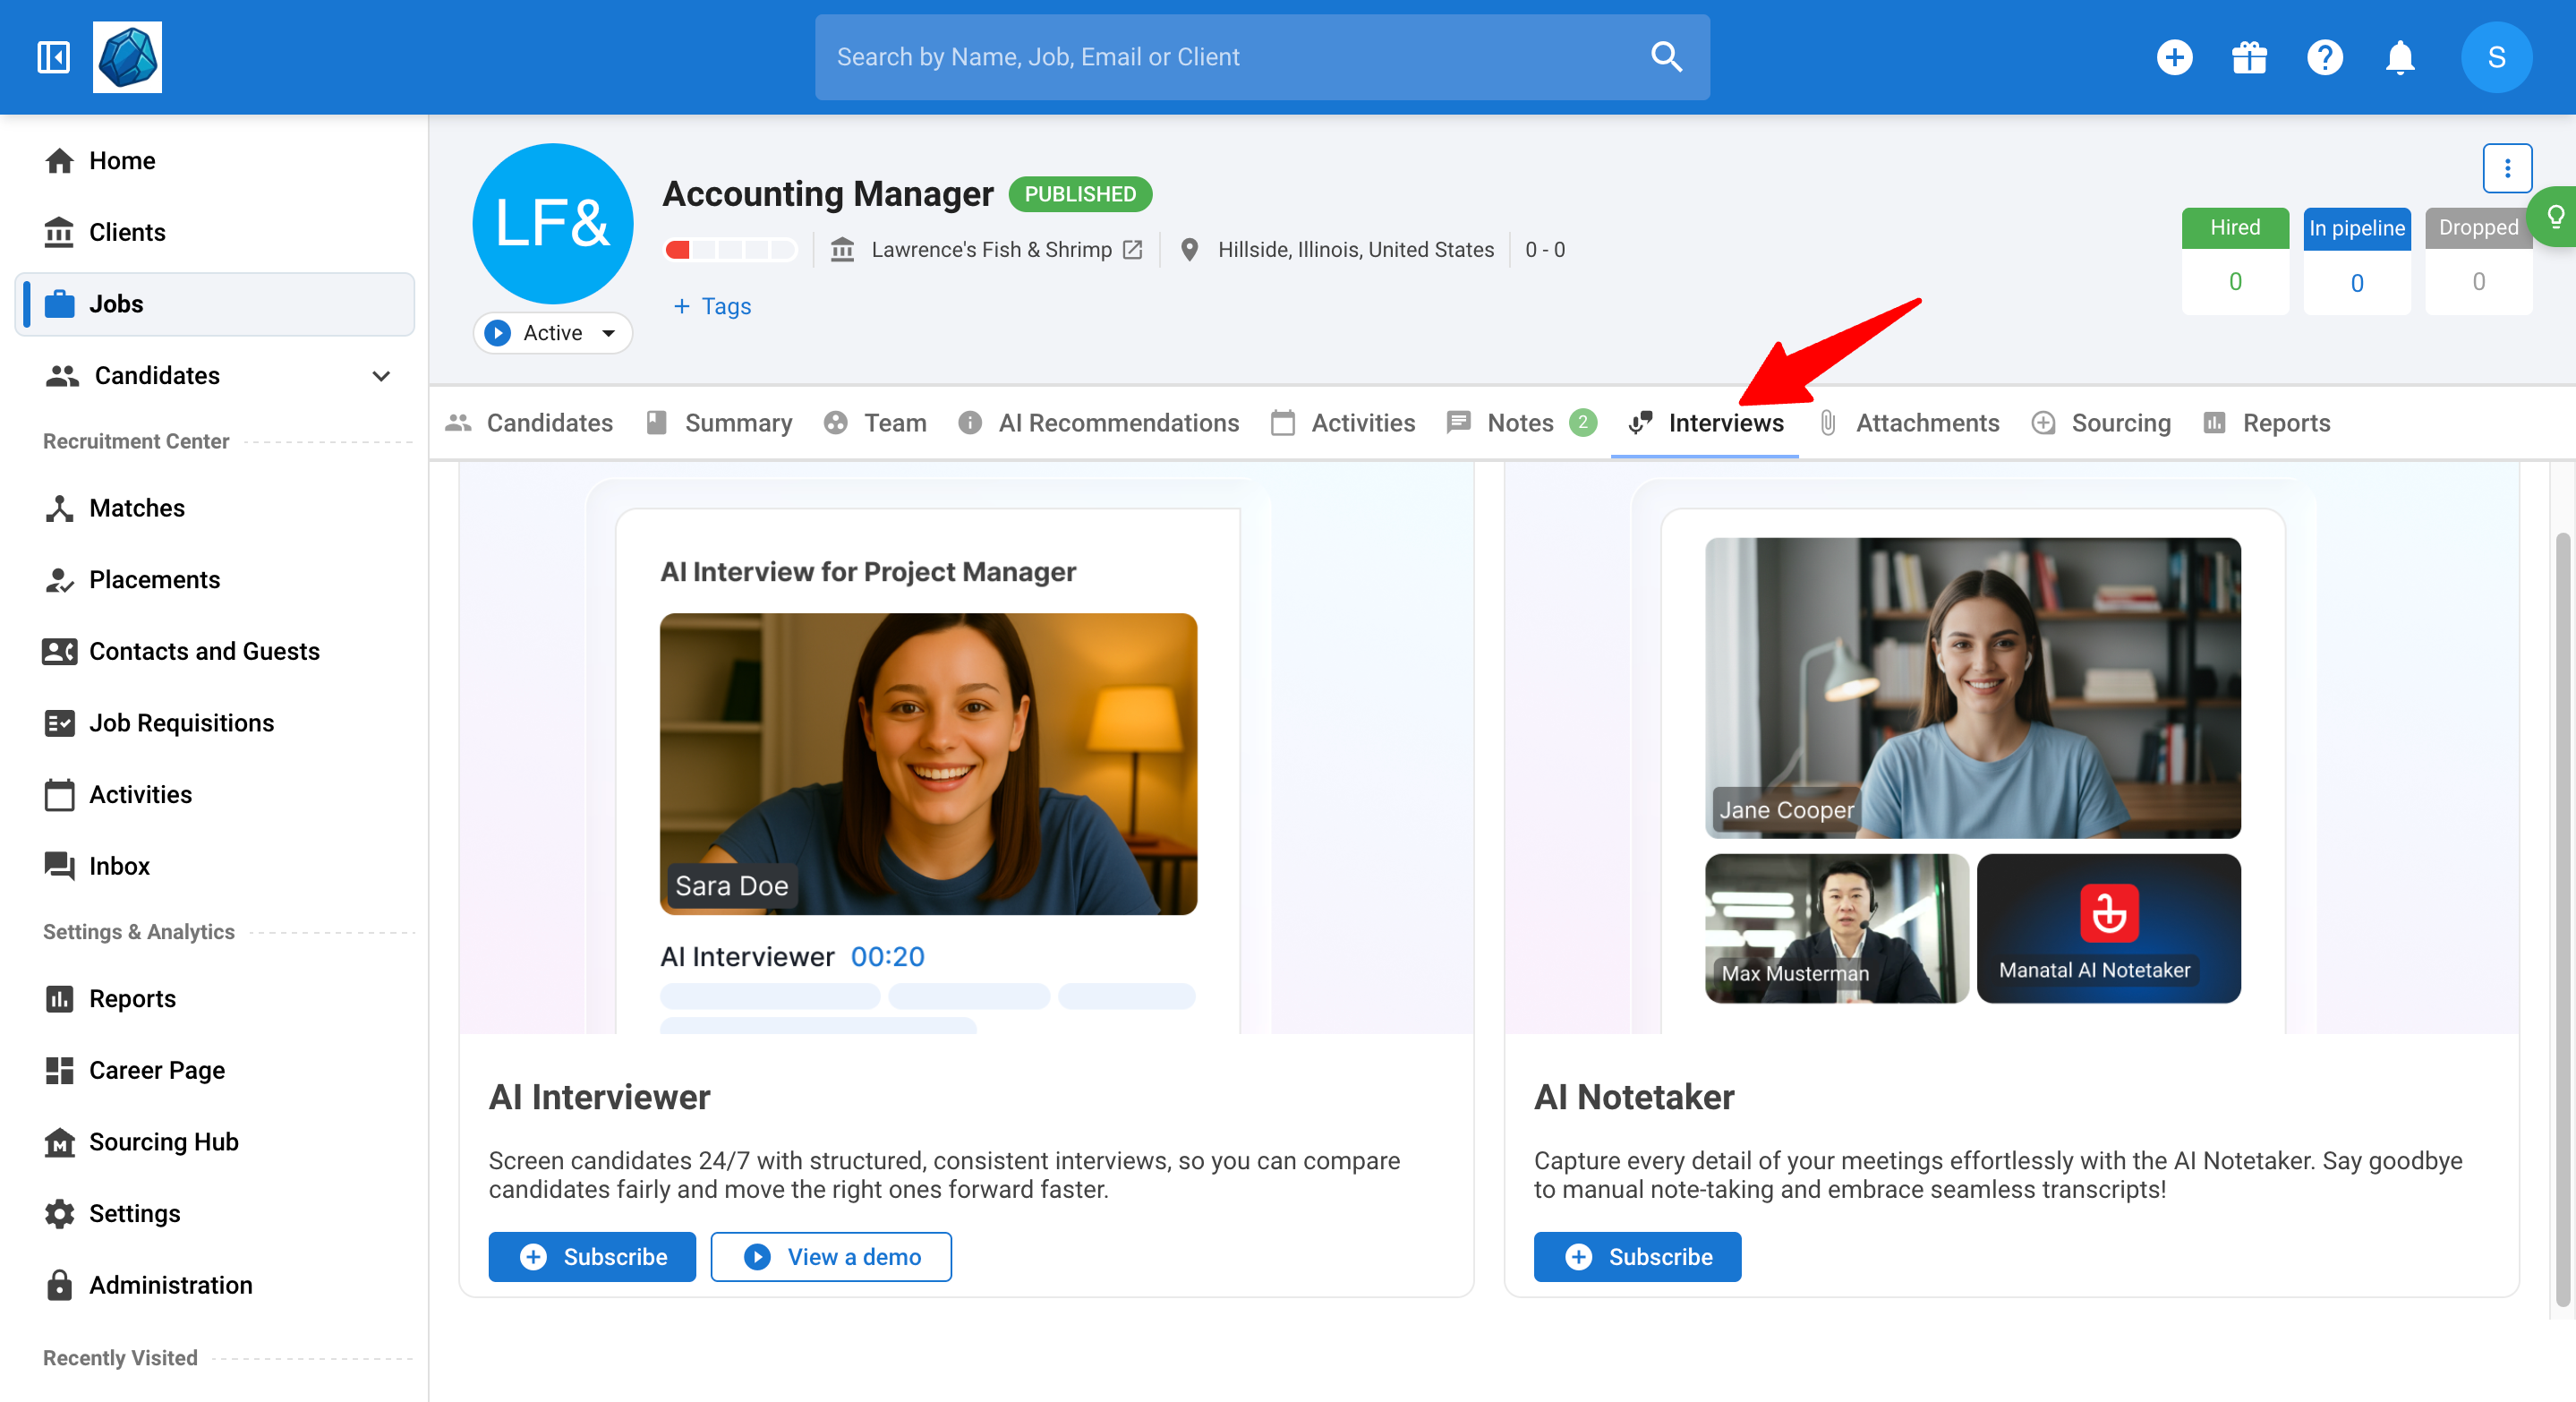The height and width of the screenshot is (1402, 2576).
Task: Click View a demo button
Action: pyautogui.click(x=831, y=1257)
